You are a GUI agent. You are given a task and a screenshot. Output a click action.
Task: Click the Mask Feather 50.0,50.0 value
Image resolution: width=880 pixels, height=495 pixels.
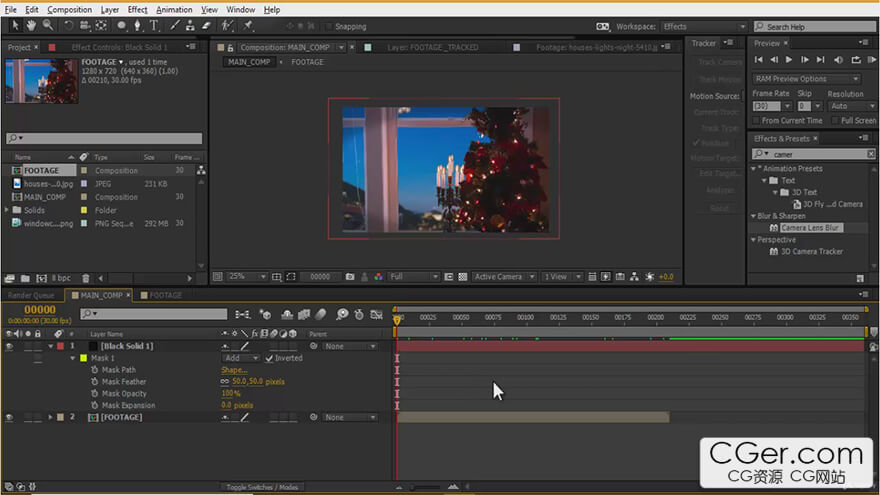click(x=248, y=382)
